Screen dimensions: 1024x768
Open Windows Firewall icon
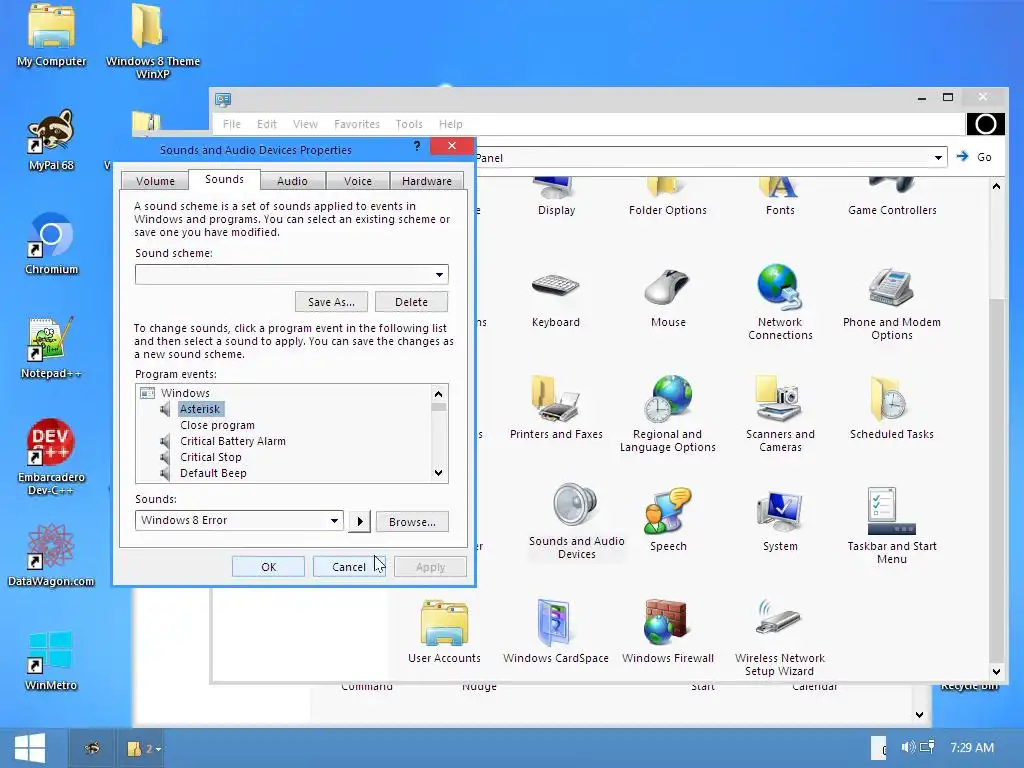pos(667,632)
